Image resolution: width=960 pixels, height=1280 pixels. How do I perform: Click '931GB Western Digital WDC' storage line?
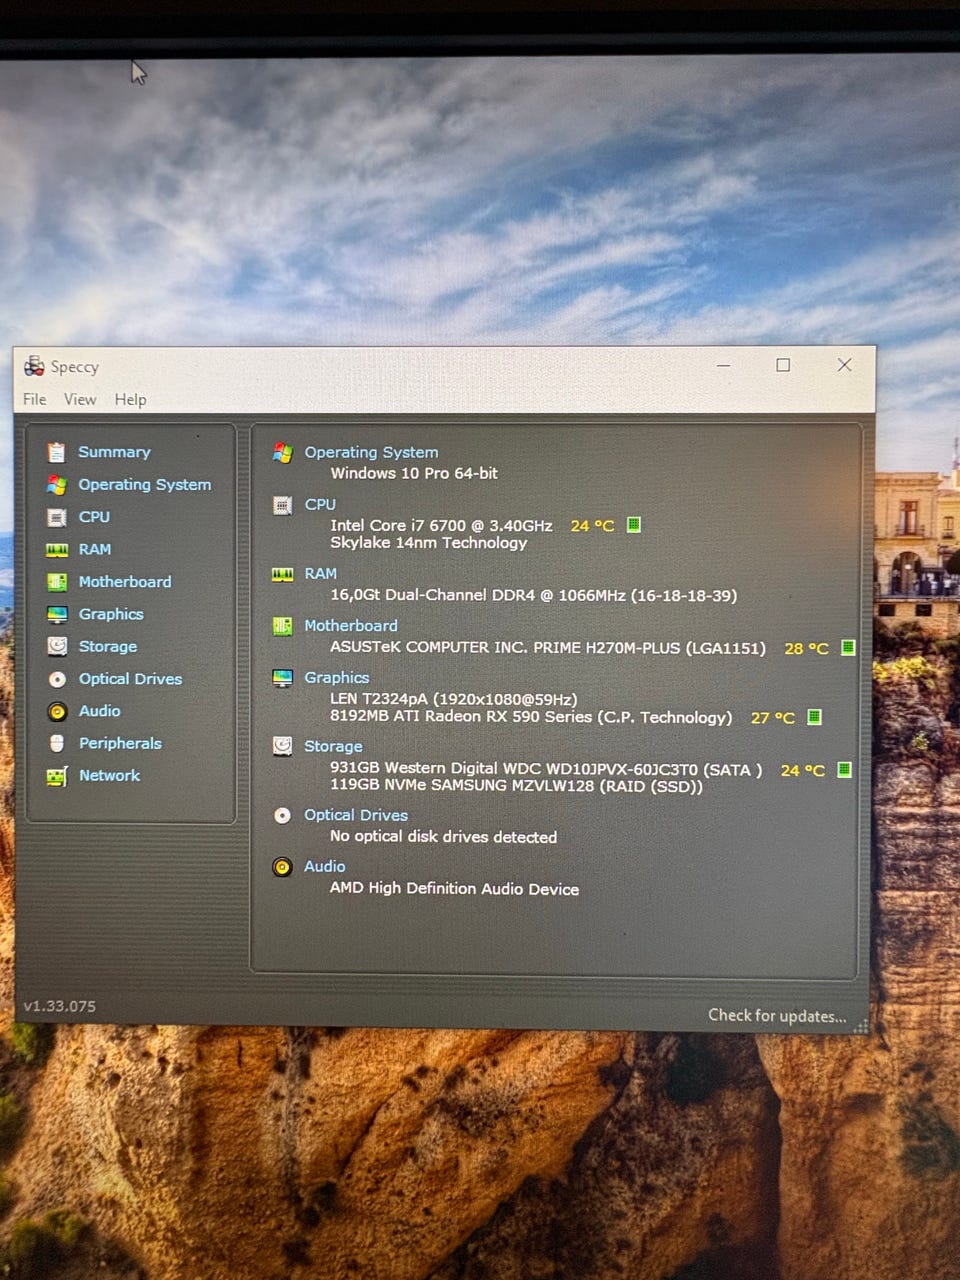point(546,769)
